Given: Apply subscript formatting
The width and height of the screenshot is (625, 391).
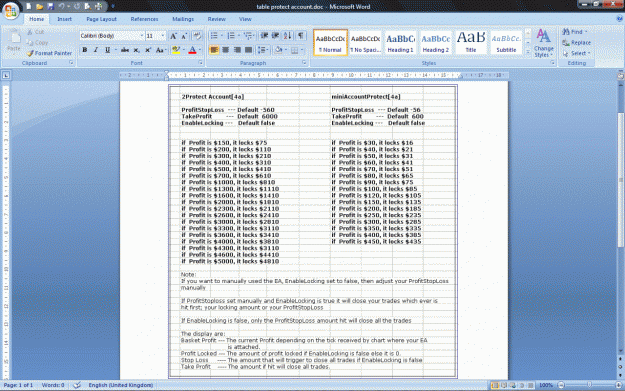Looking at the screenshot, I should [x=136, y=50].
